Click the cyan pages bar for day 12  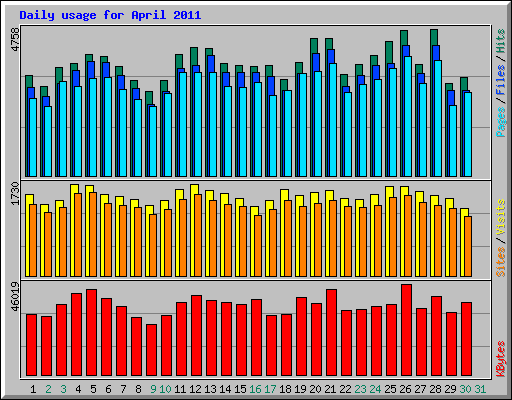point(198,124)
